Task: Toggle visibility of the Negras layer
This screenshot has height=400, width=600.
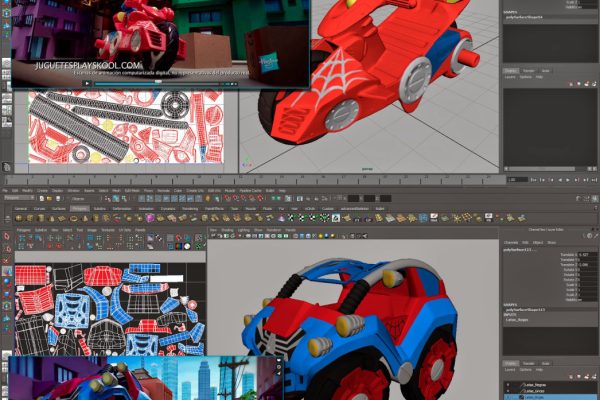Action: [x=508, y=385]
